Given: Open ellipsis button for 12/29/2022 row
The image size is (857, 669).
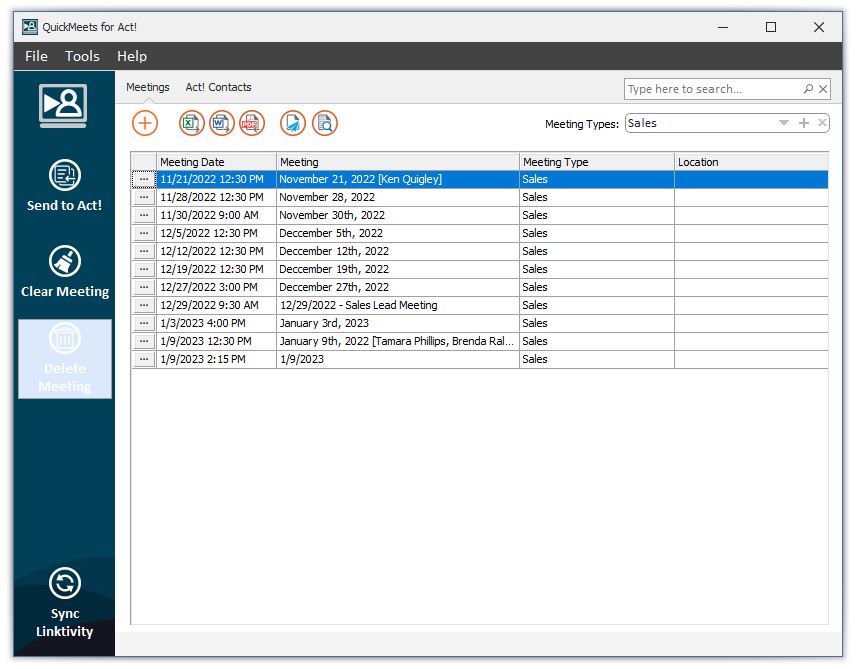Looking at the screenshot, I should [144, 306].
